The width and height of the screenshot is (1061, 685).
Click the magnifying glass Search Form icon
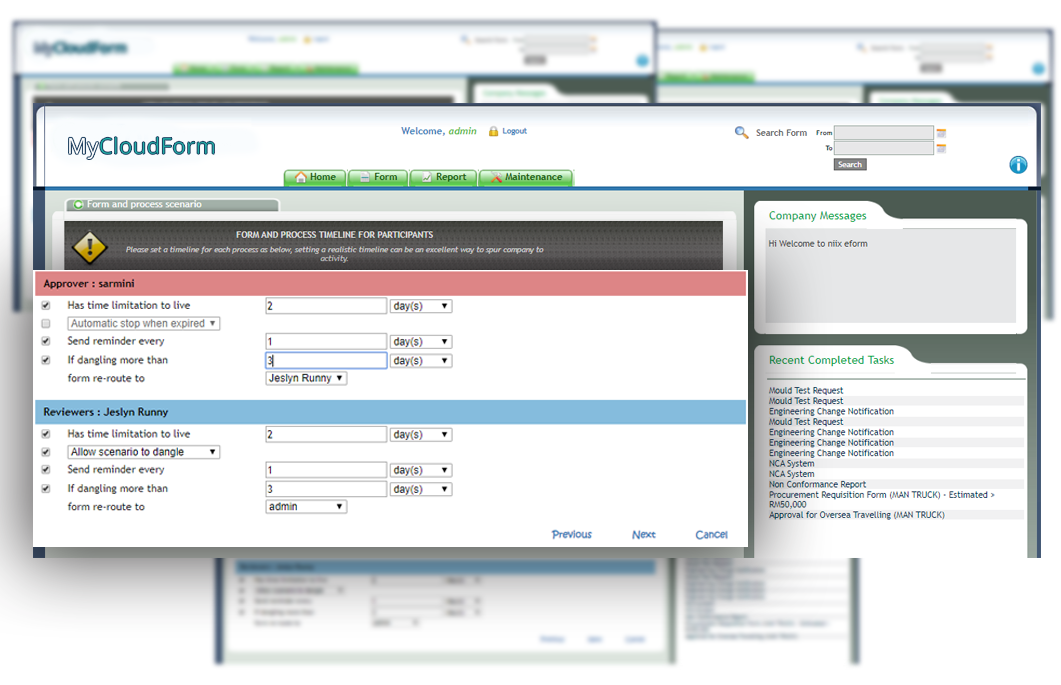click(741, 131)
